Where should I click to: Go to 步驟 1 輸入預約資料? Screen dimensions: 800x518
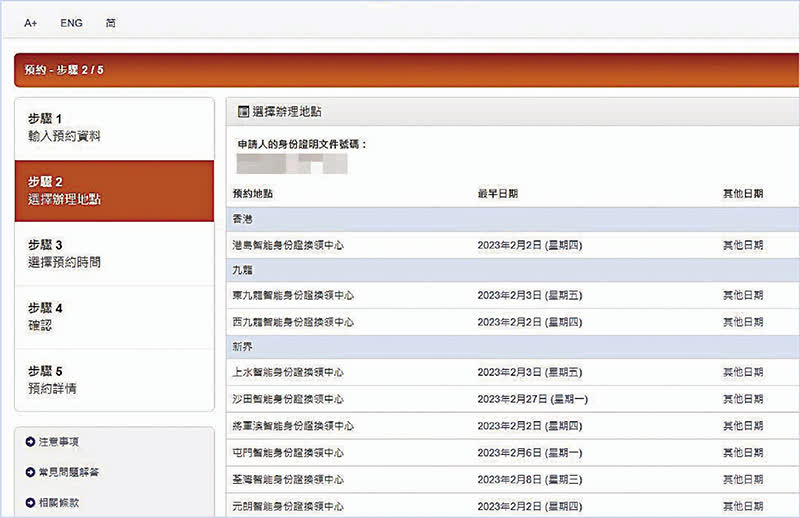coord(115,127)
